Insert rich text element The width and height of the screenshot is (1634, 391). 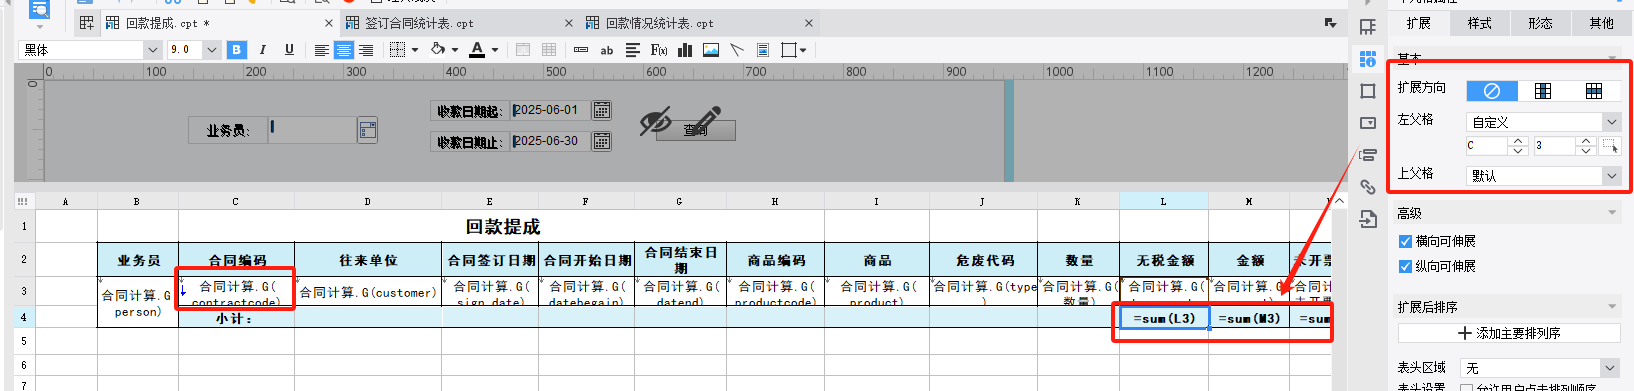(633, 50)
